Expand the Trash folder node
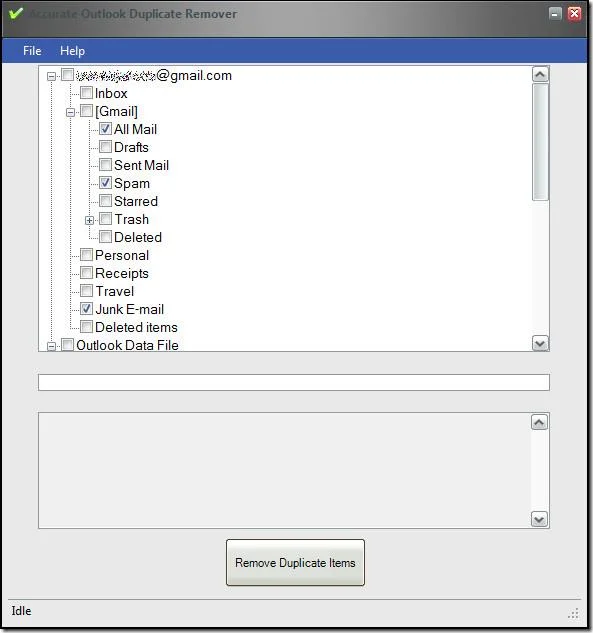 point(89,220)
